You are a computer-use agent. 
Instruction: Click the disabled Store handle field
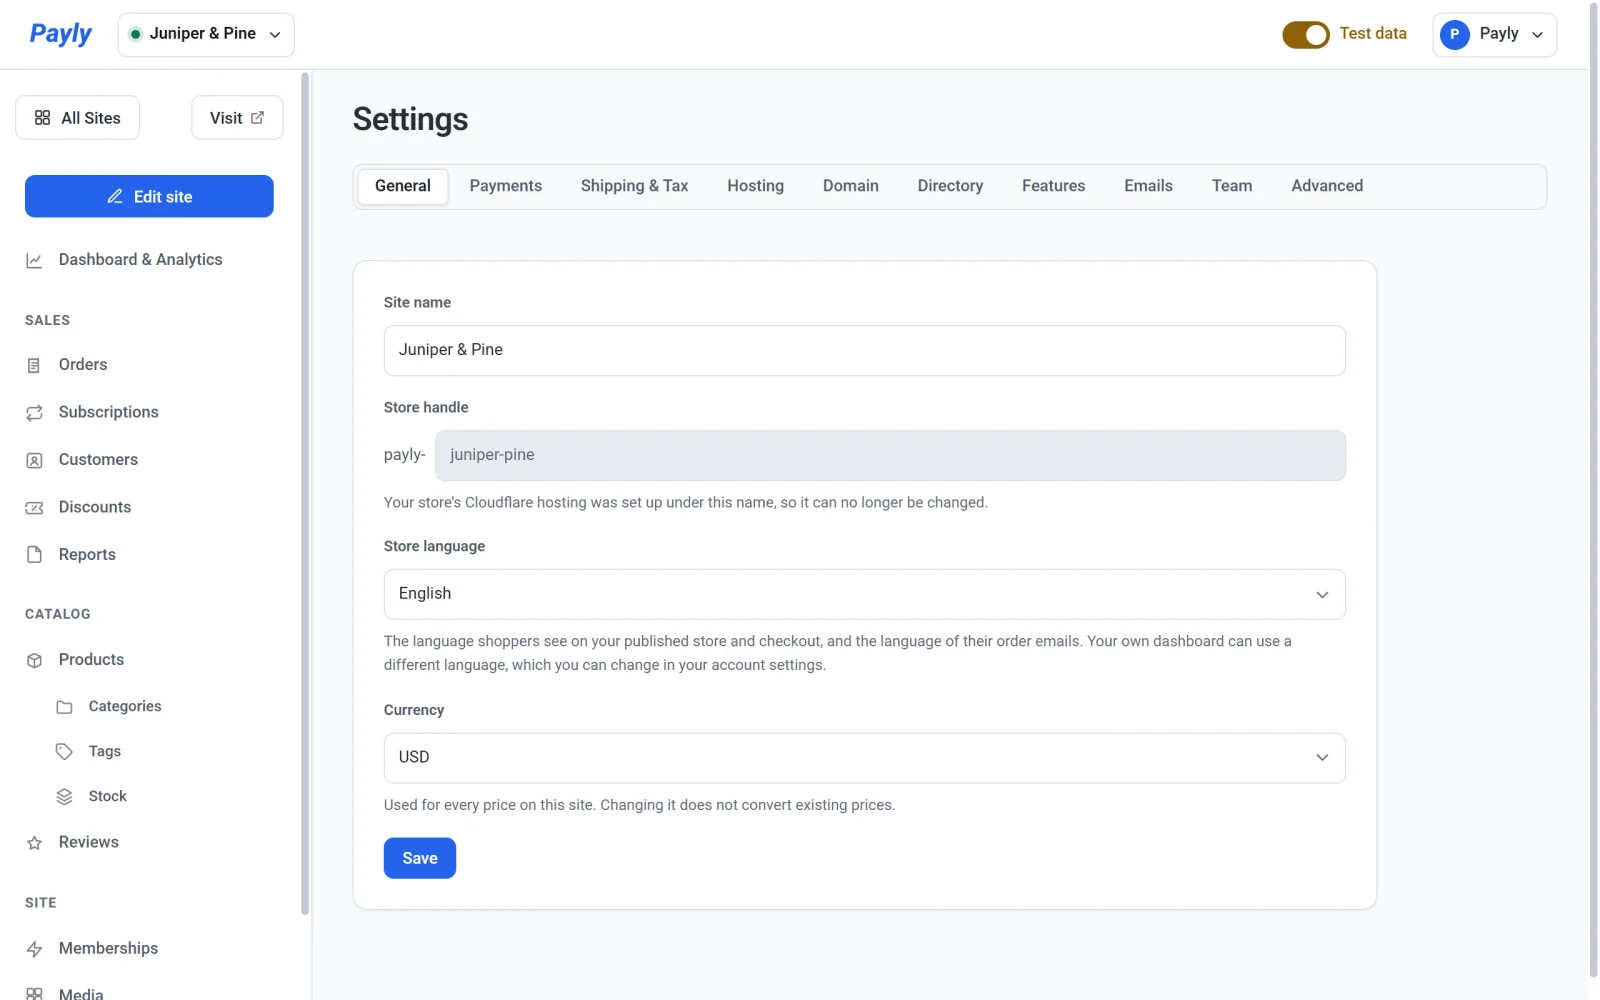tap(890, 455)
